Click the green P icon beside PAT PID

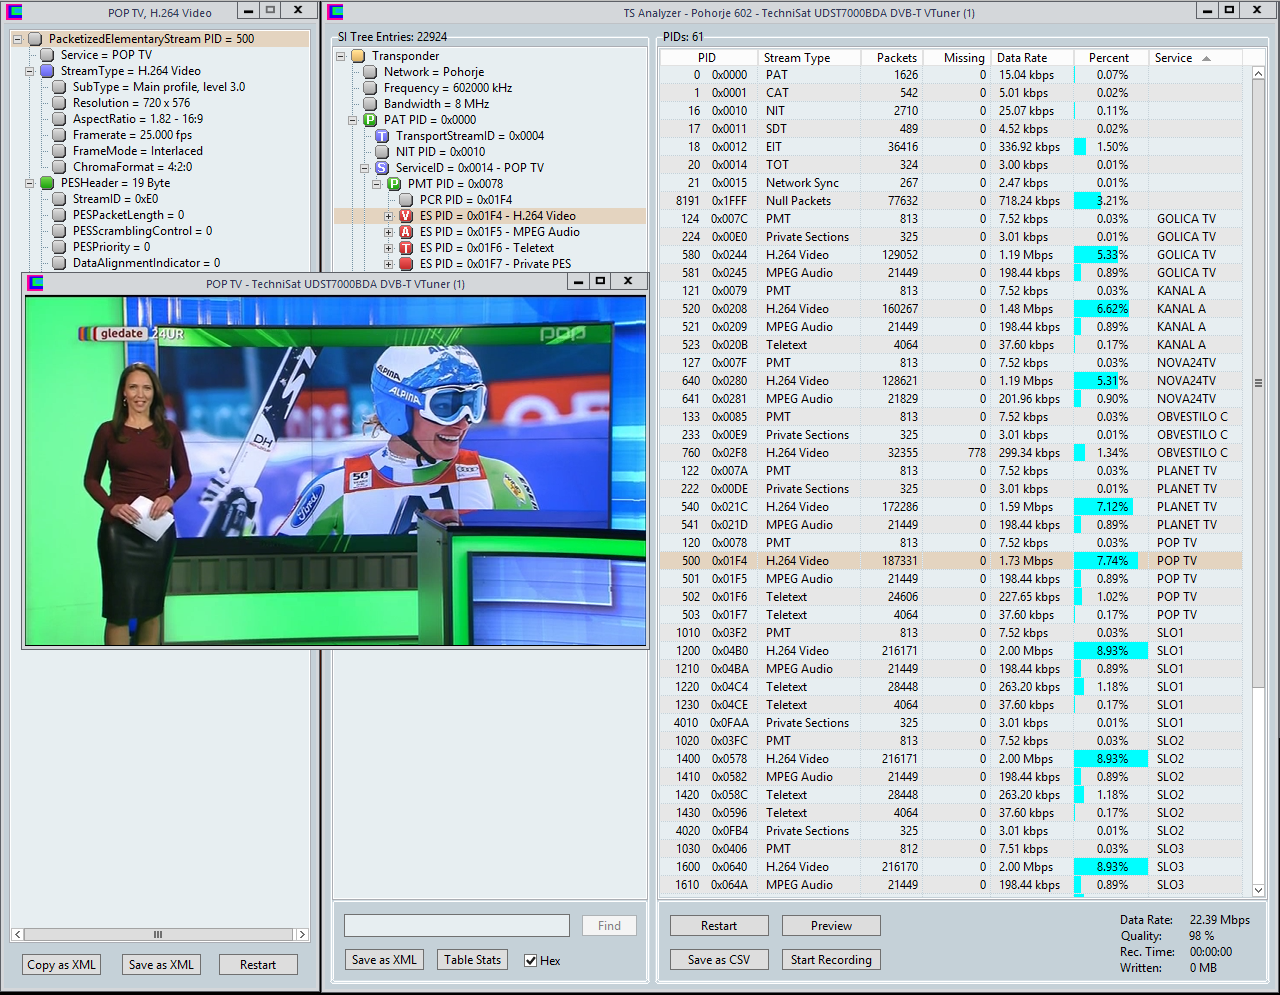[x=370, y=120]
